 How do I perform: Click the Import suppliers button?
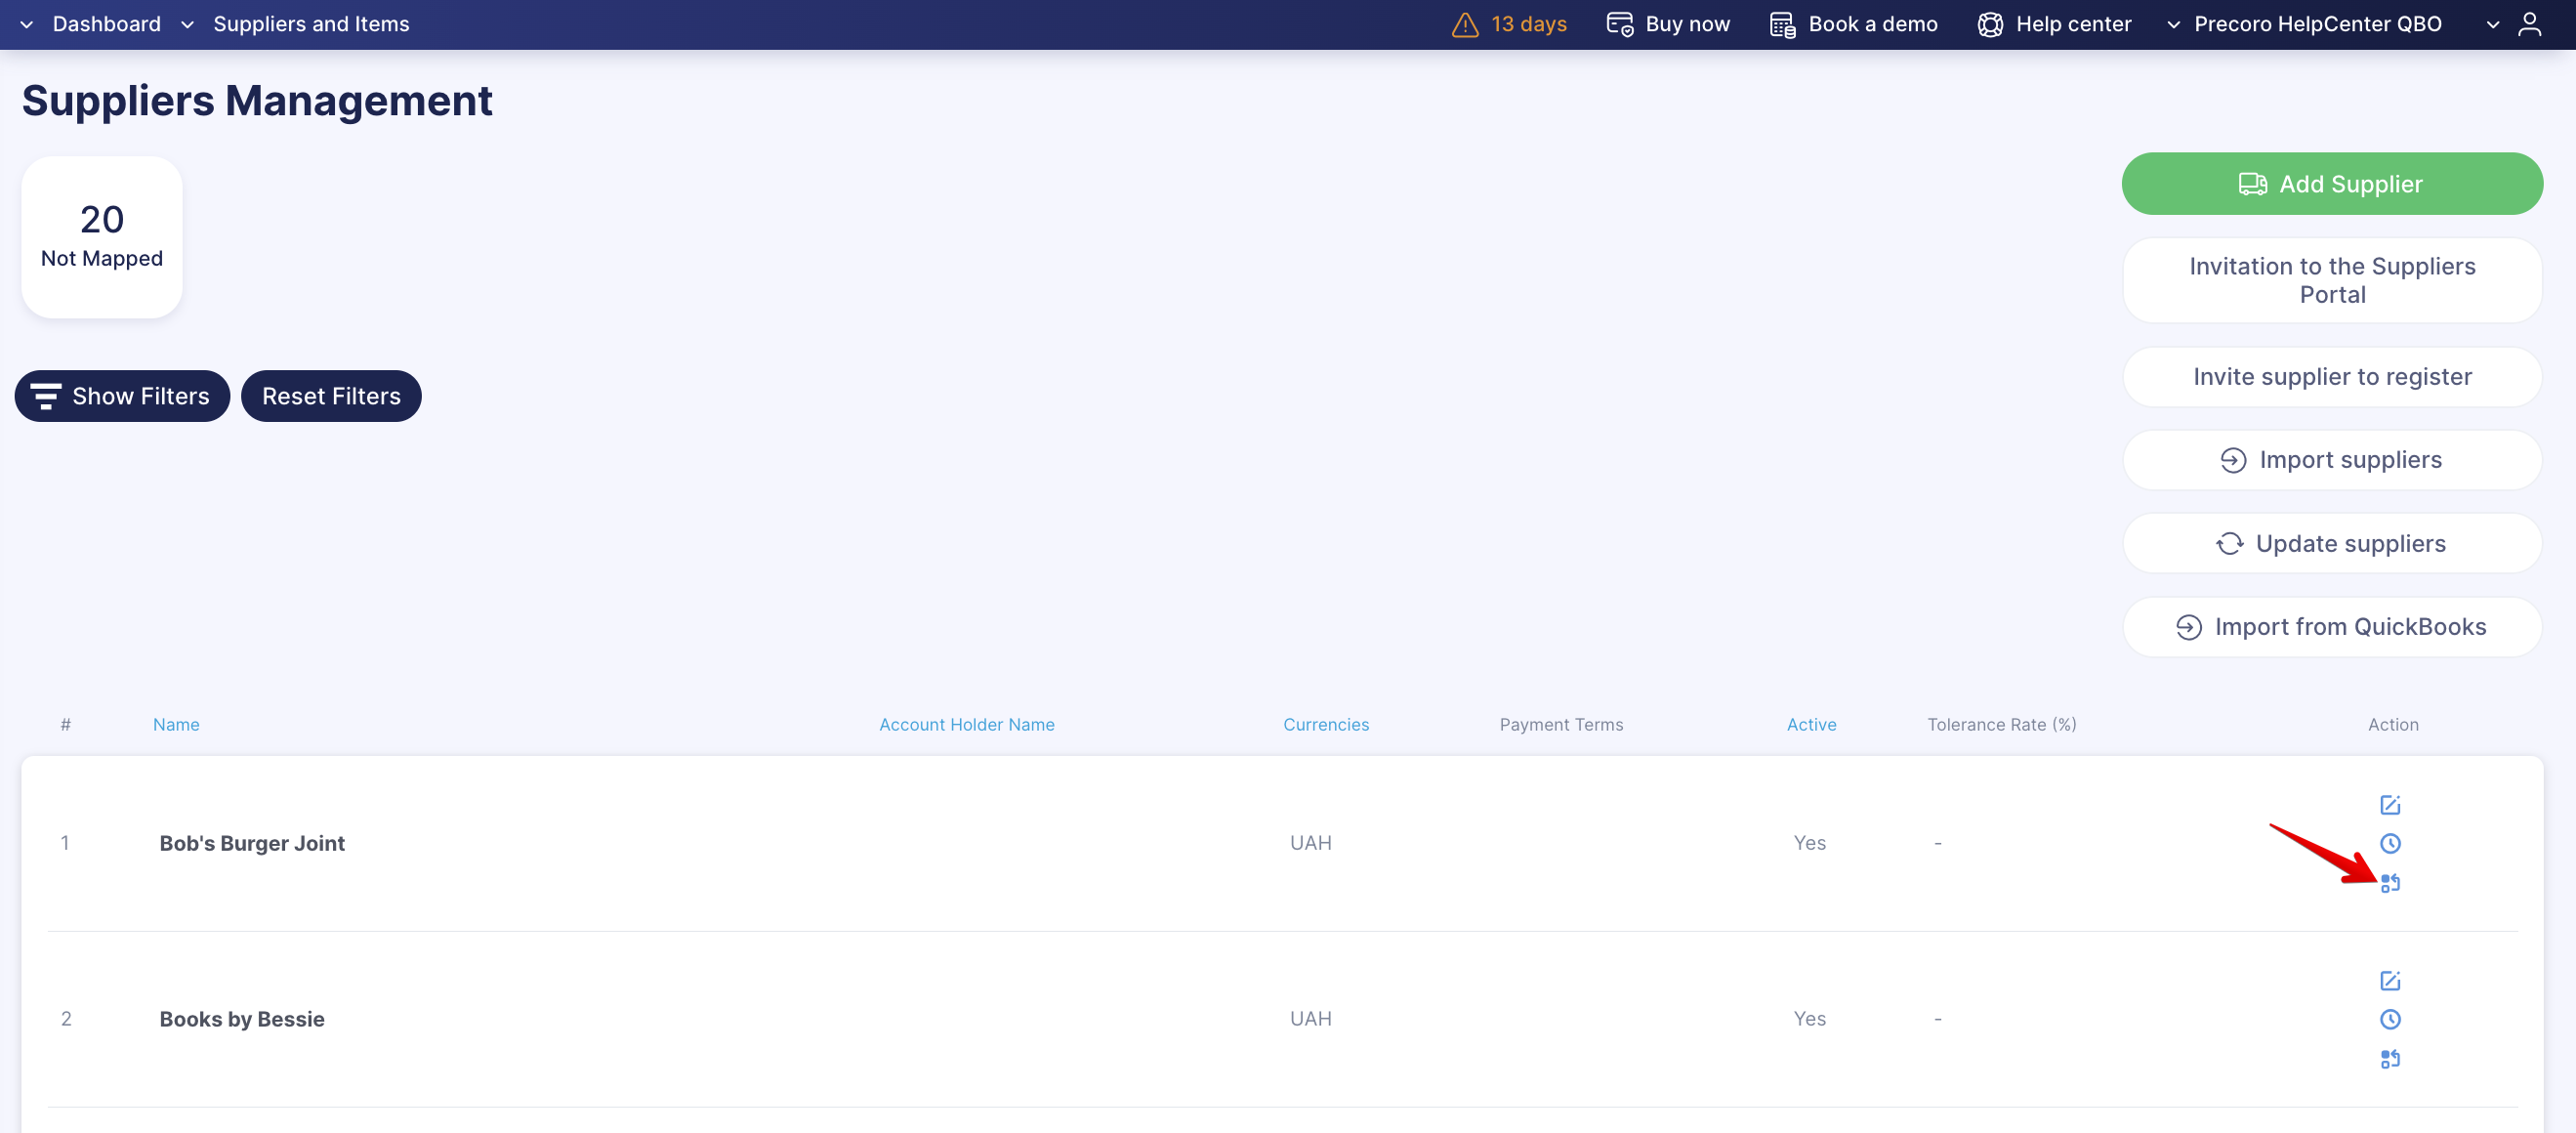[2332, 460]
